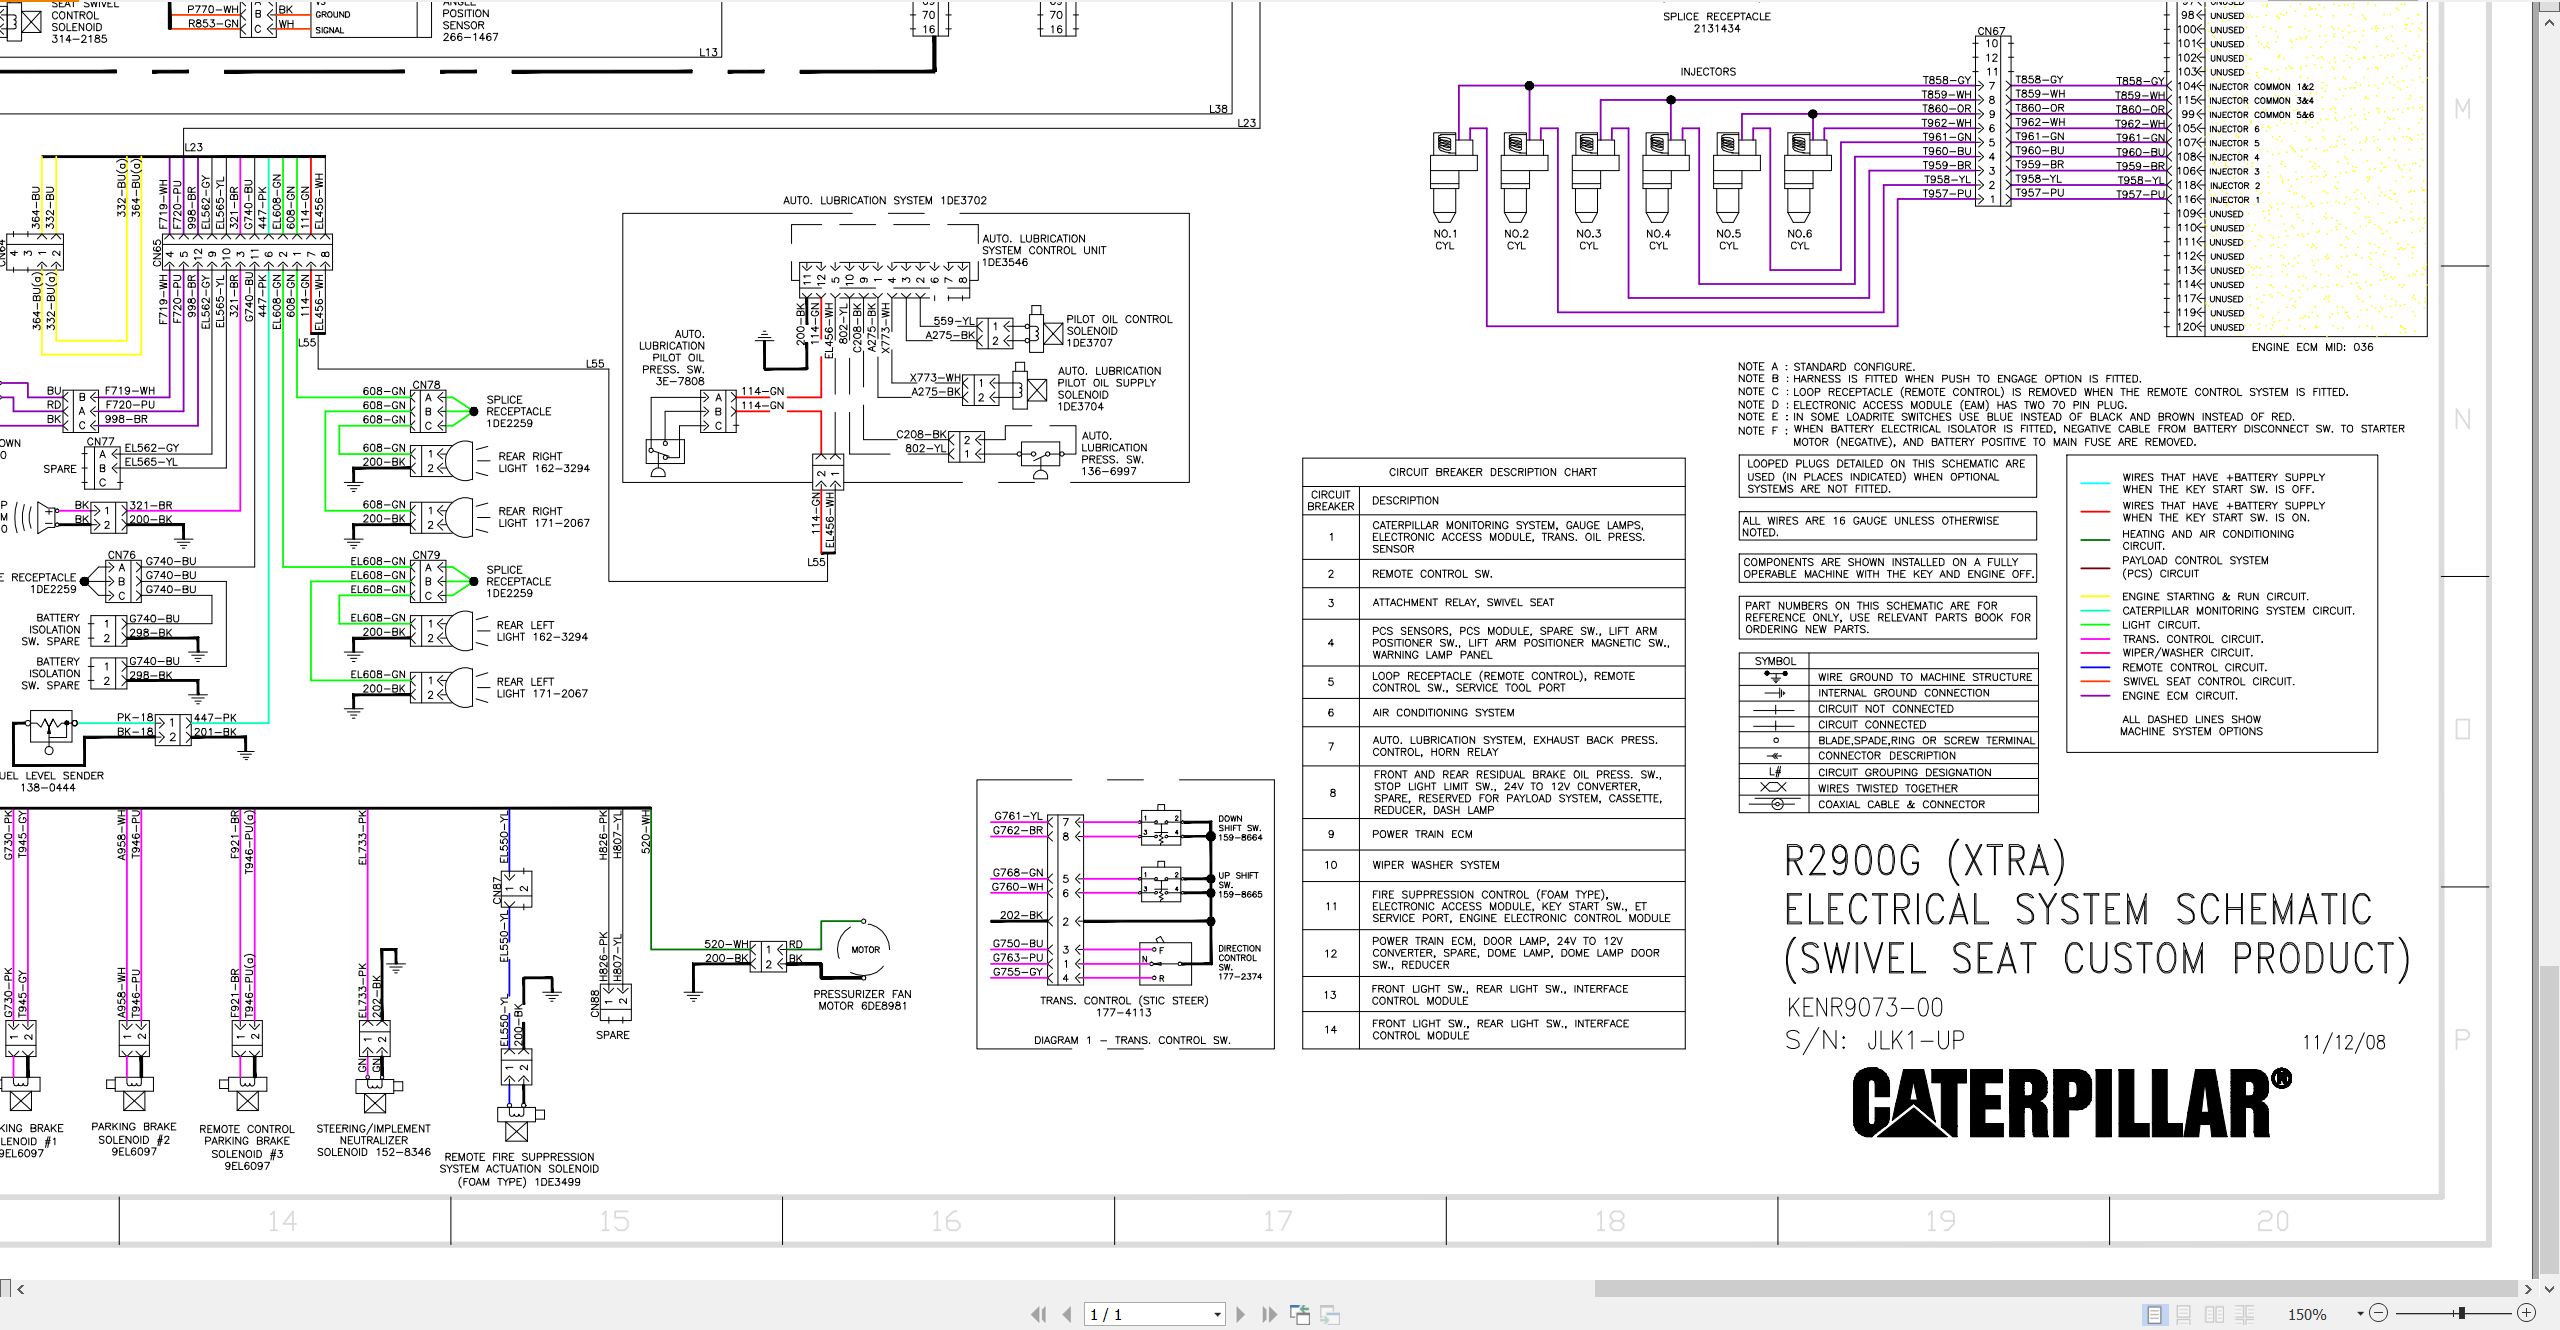
Task: Click the NO.1 CYL injector label
Action: [x=1445, y=240]
